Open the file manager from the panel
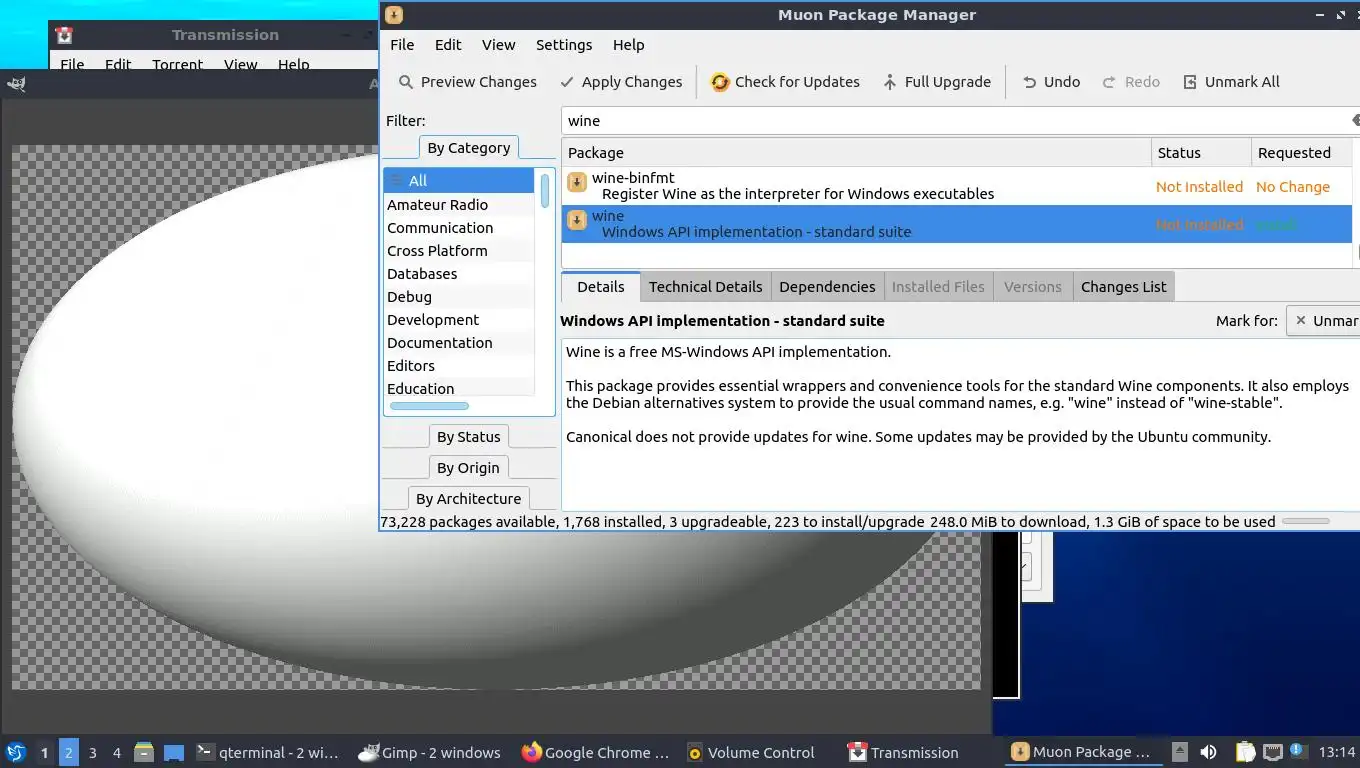Image resolution: width=1360 pixels, height=768 pixels. click(144, 752)
